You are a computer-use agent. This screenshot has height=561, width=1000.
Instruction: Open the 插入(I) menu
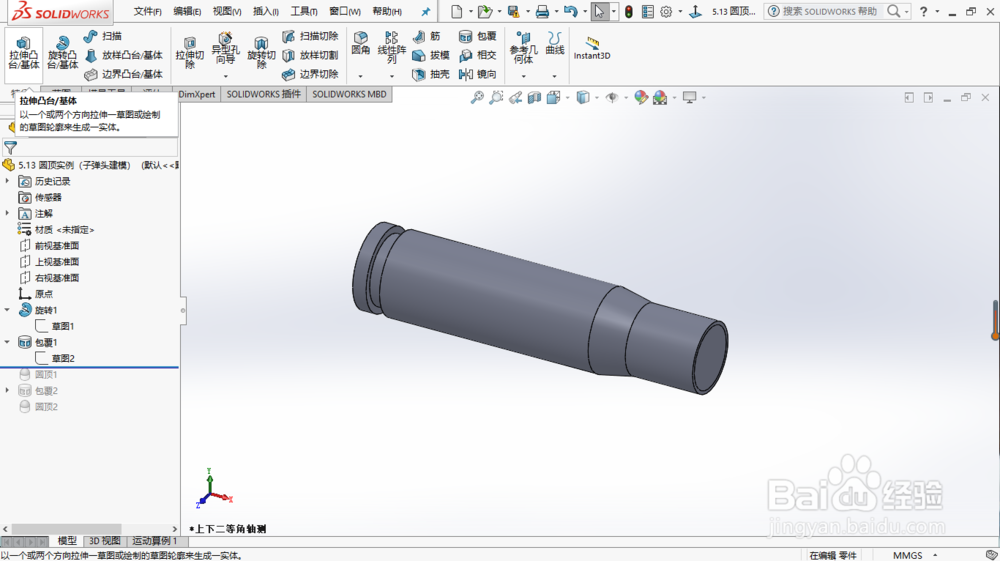(x=266, y=11)
